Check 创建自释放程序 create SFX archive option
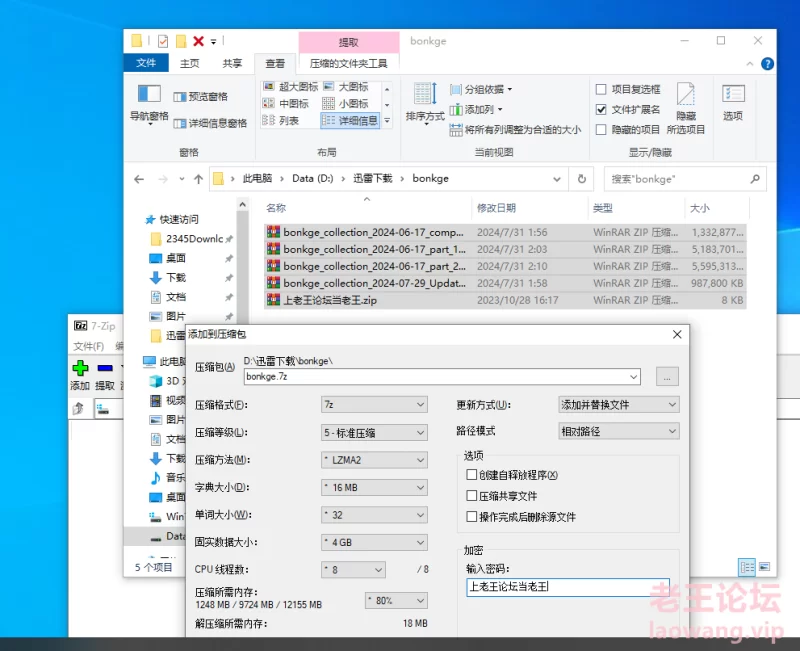The height and width of the screenshot is (651, 800). [471, 475]
